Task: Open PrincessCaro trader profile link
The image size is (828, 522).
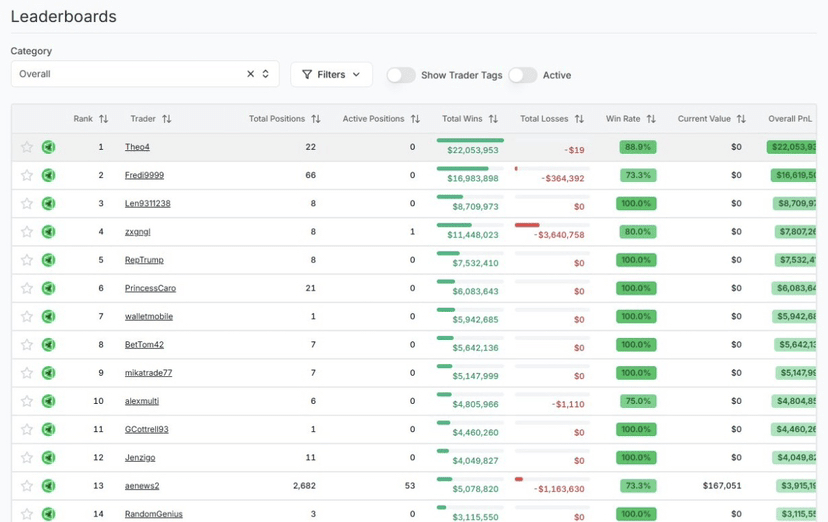Action: 150,288
